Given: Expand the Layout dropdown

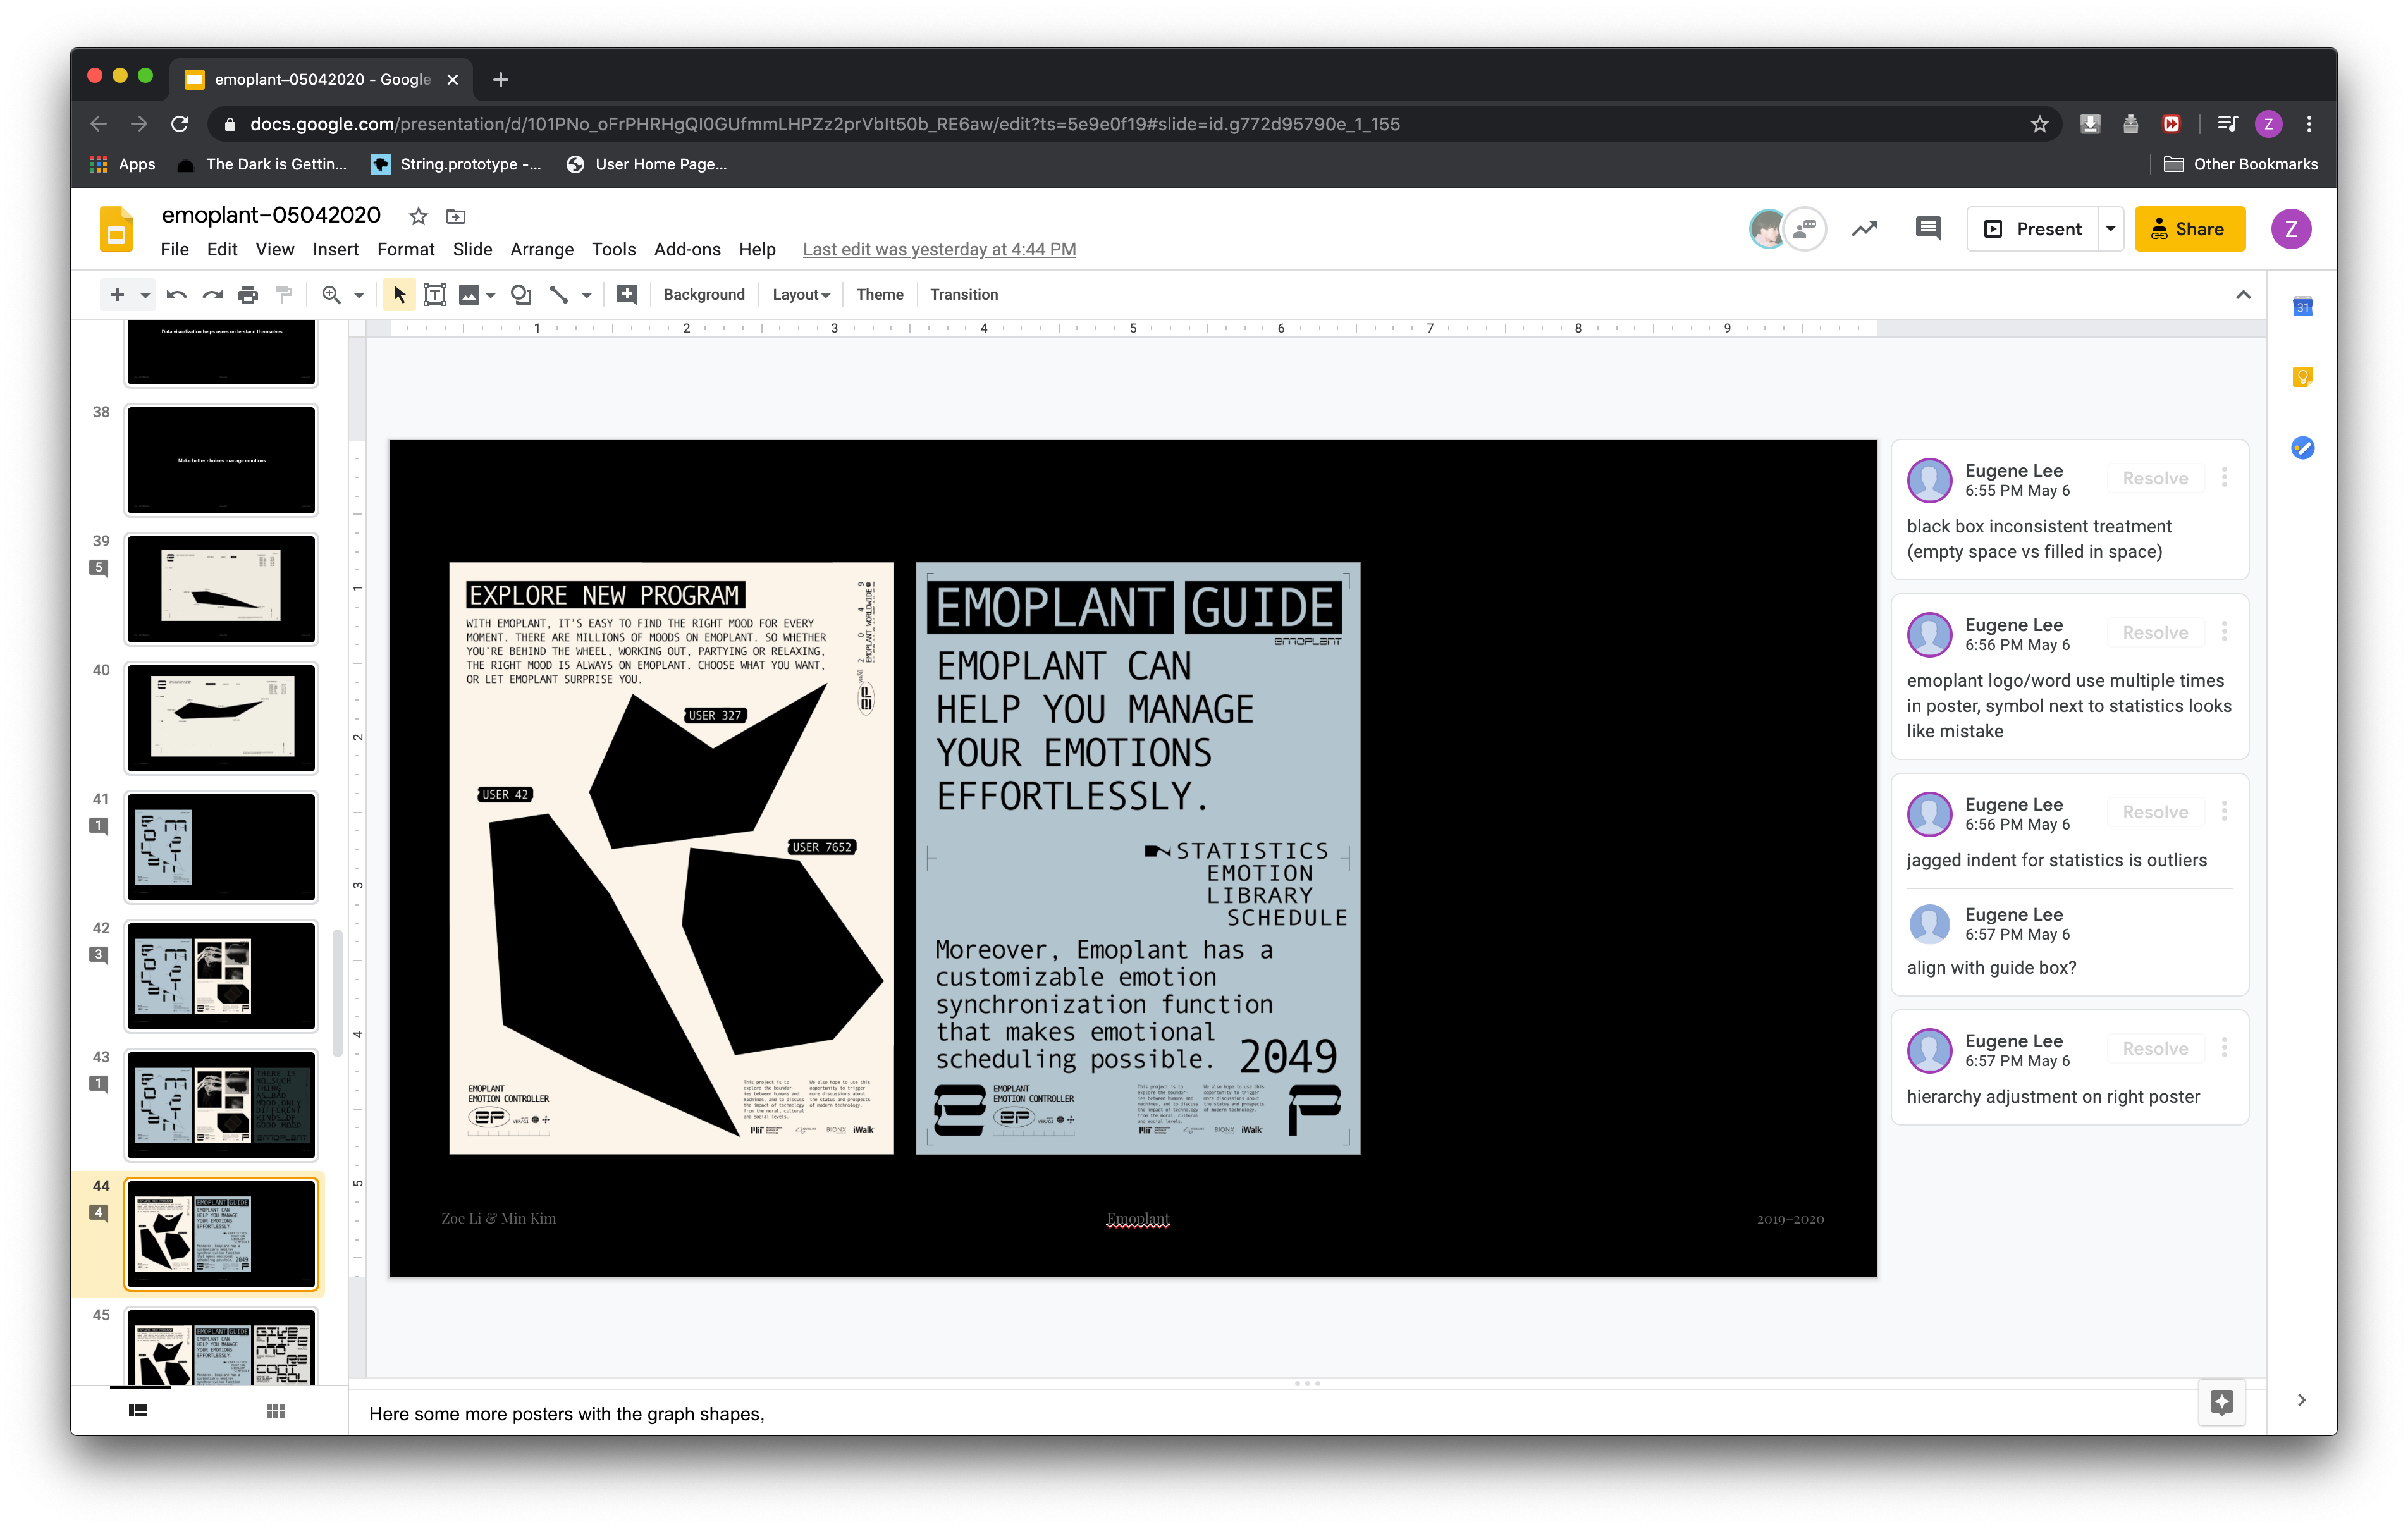Looking at the screenshot, I should (x=801, y=294).
